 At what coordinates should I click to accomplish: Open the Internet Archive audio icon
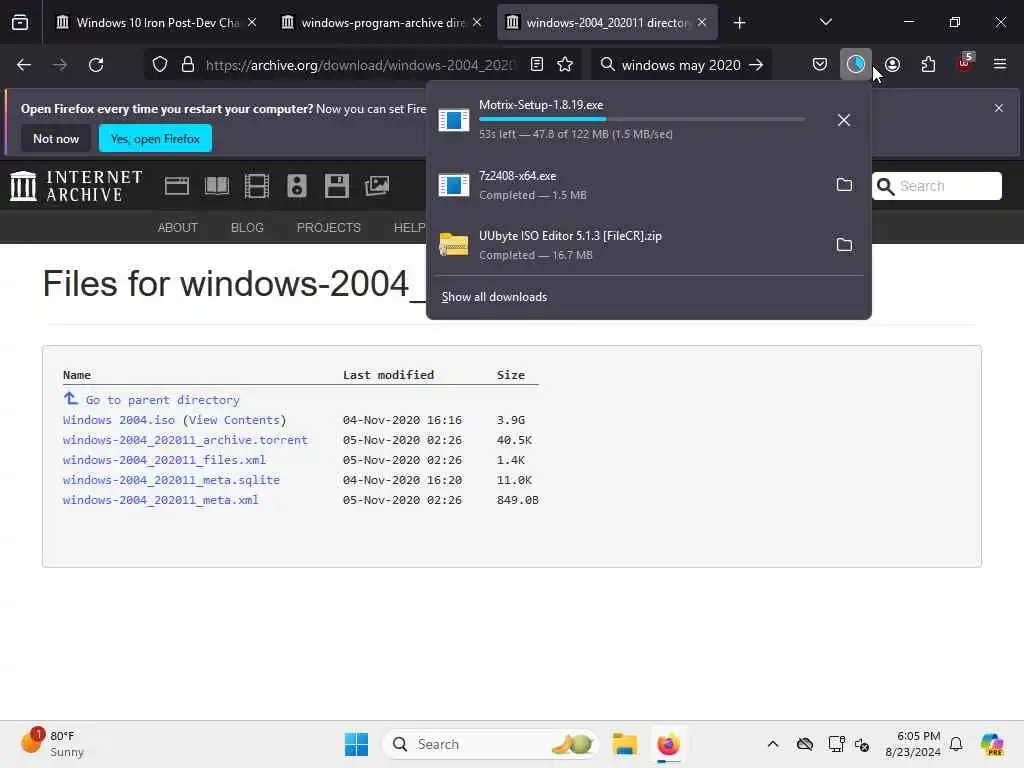[296, 186]
